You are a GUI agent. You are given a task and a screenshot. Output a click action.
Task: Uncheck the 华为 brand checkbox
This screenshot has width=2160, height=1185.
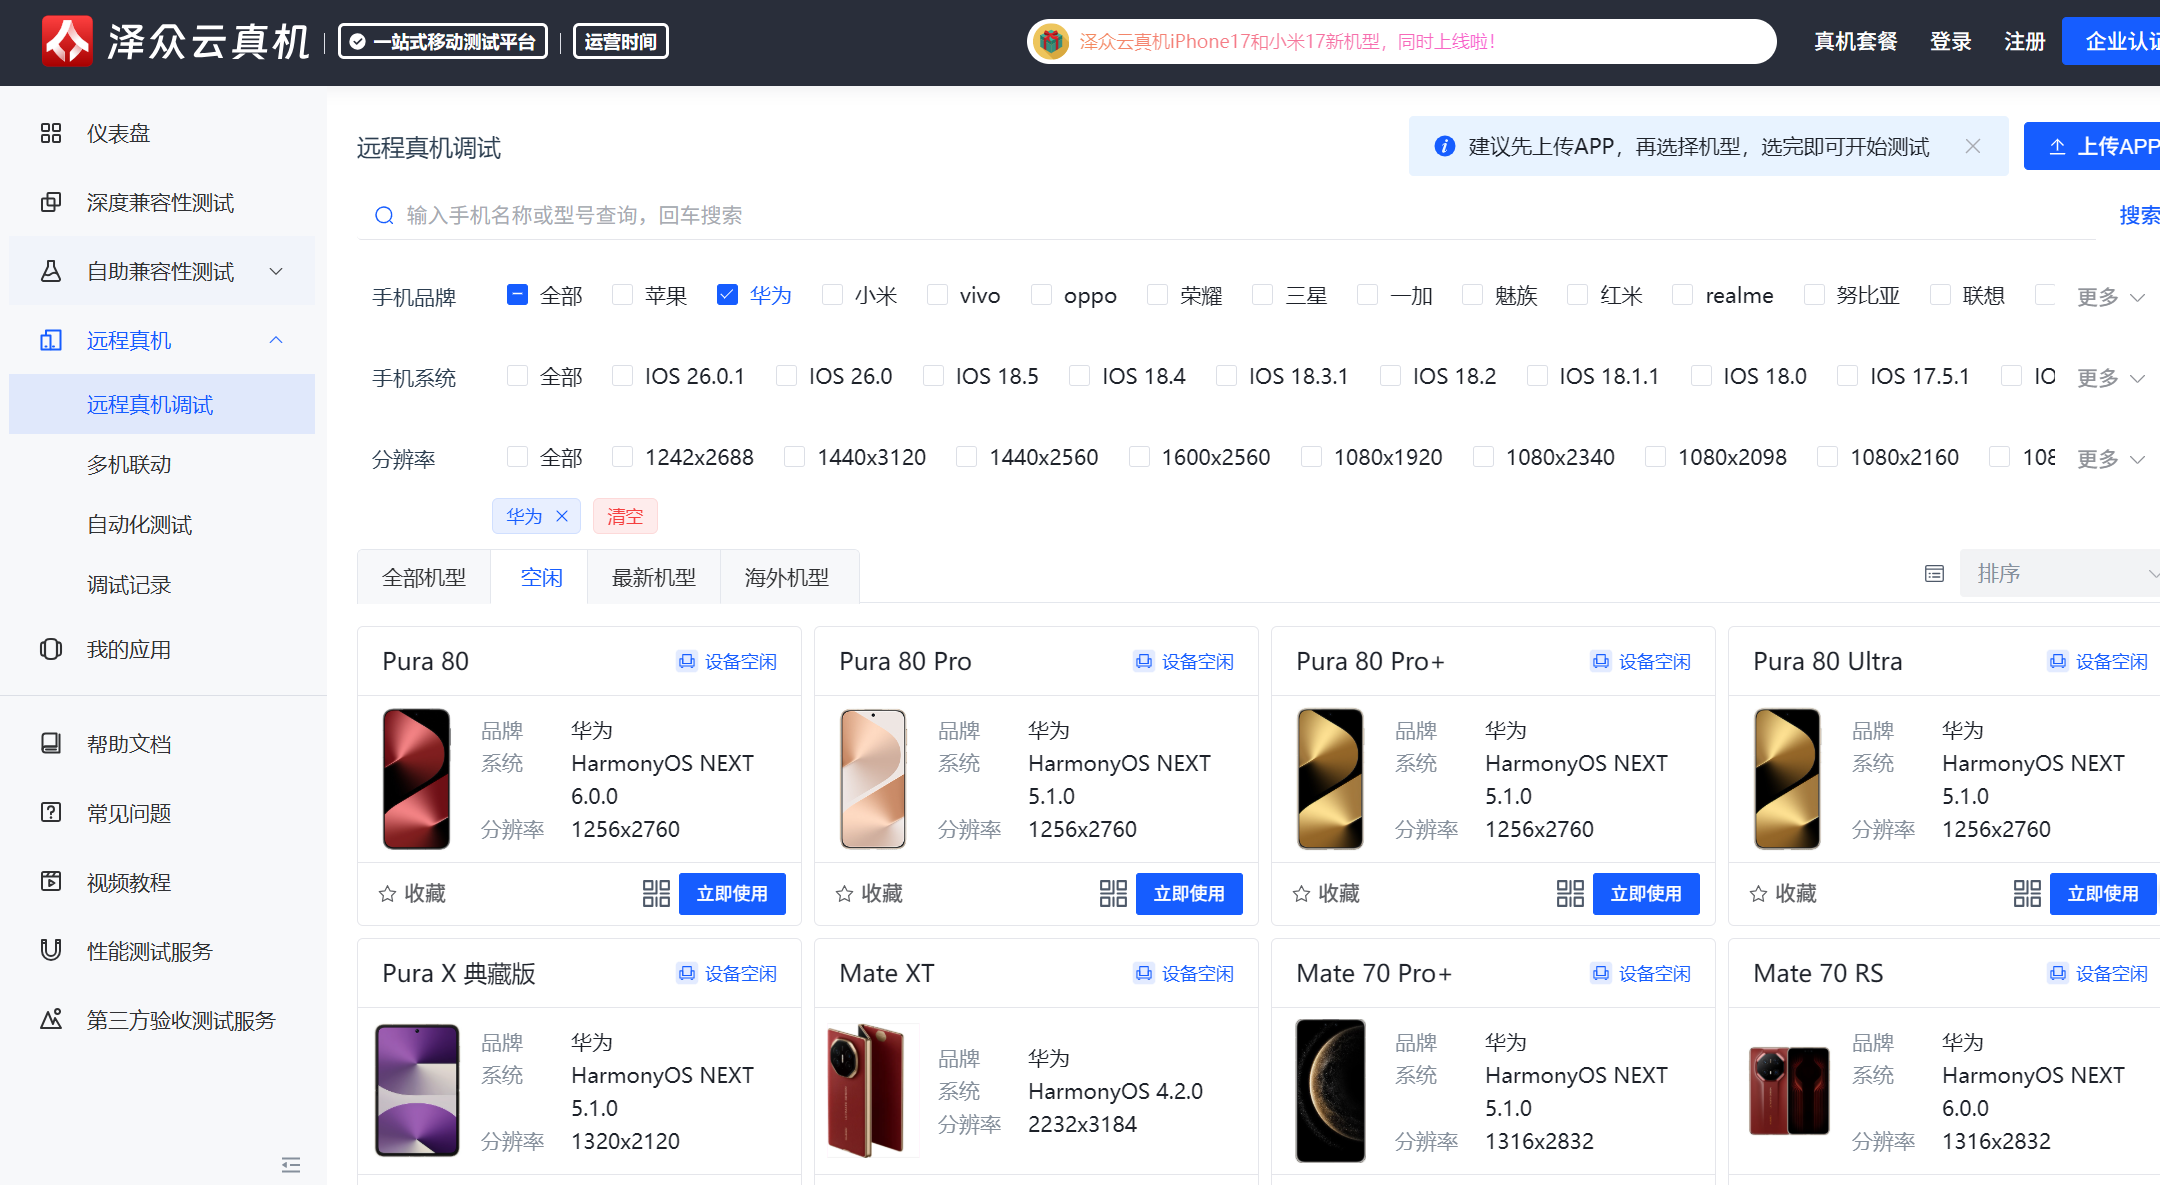tap(727, 295)
